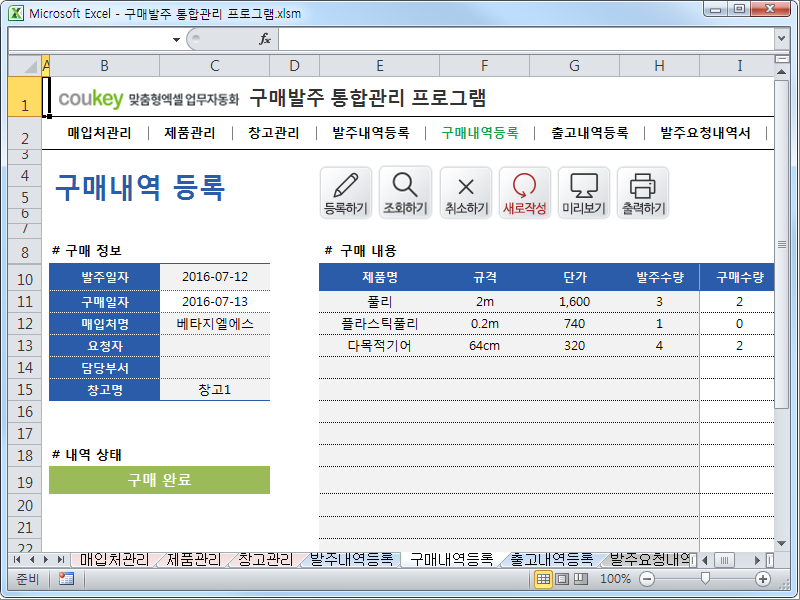Click the 미리보기 monitor icon button
The height and width of the screenshot is (600, 800).
(584, 193)
